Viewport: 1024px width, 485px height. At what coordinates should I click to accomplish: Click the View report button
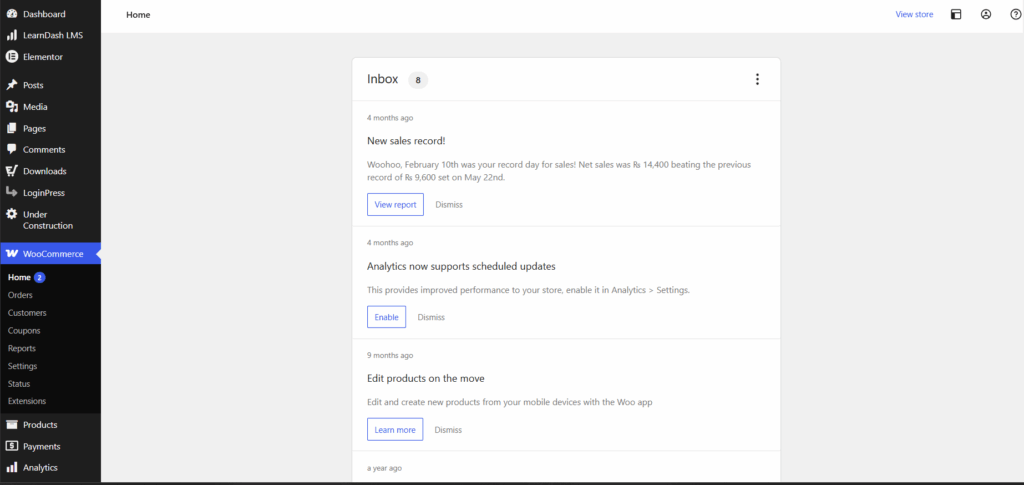coord(395,204)
